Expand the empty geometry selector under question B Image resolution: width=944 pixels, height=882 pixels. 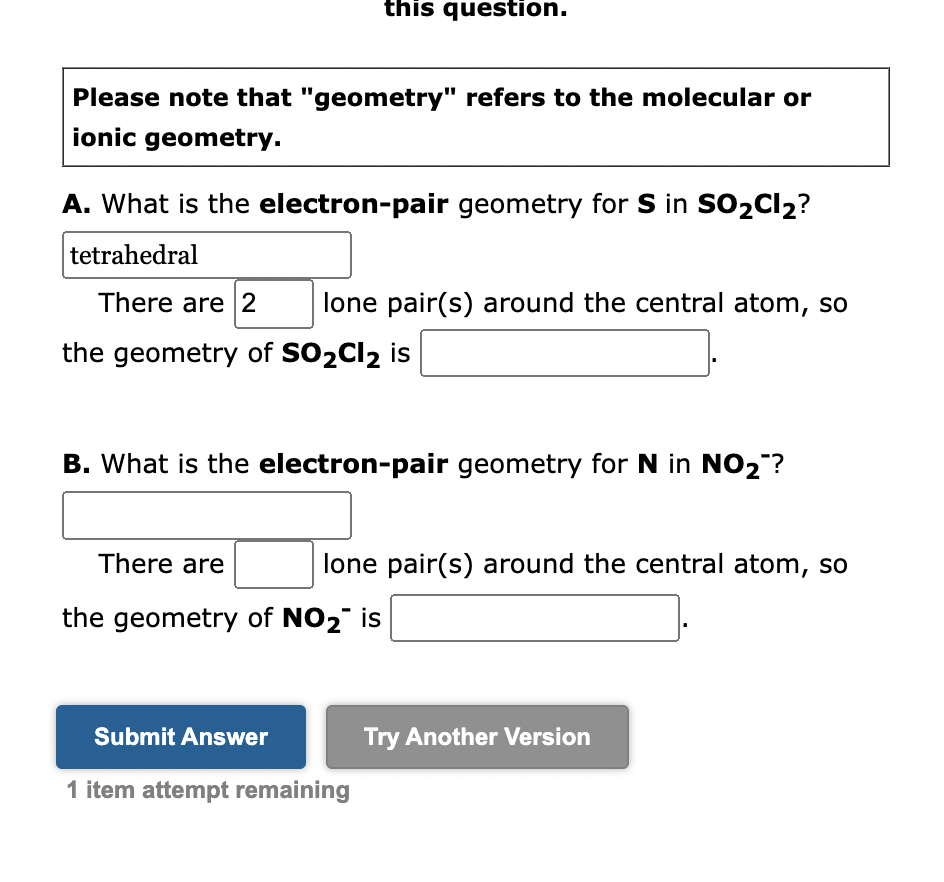click(x=206, y=515)
